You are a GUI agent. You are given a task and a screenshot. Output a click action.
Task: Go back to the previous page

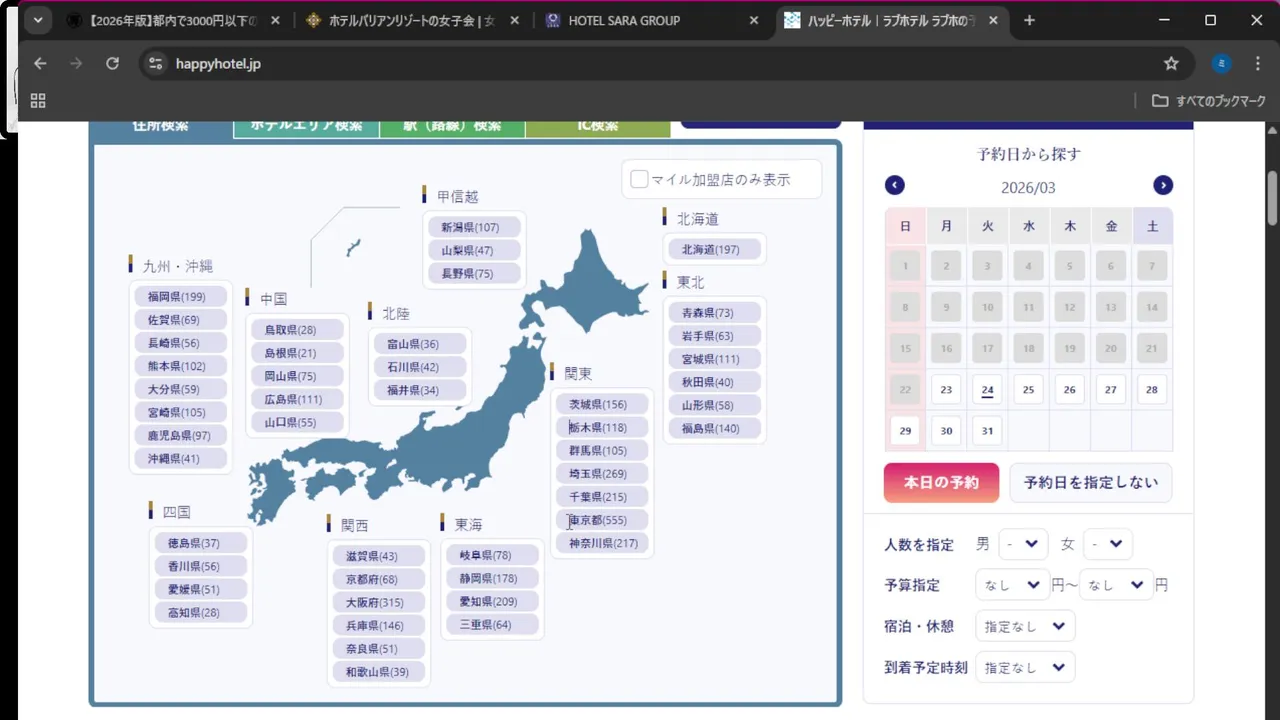pyautogui.click(x=40, y=63)
